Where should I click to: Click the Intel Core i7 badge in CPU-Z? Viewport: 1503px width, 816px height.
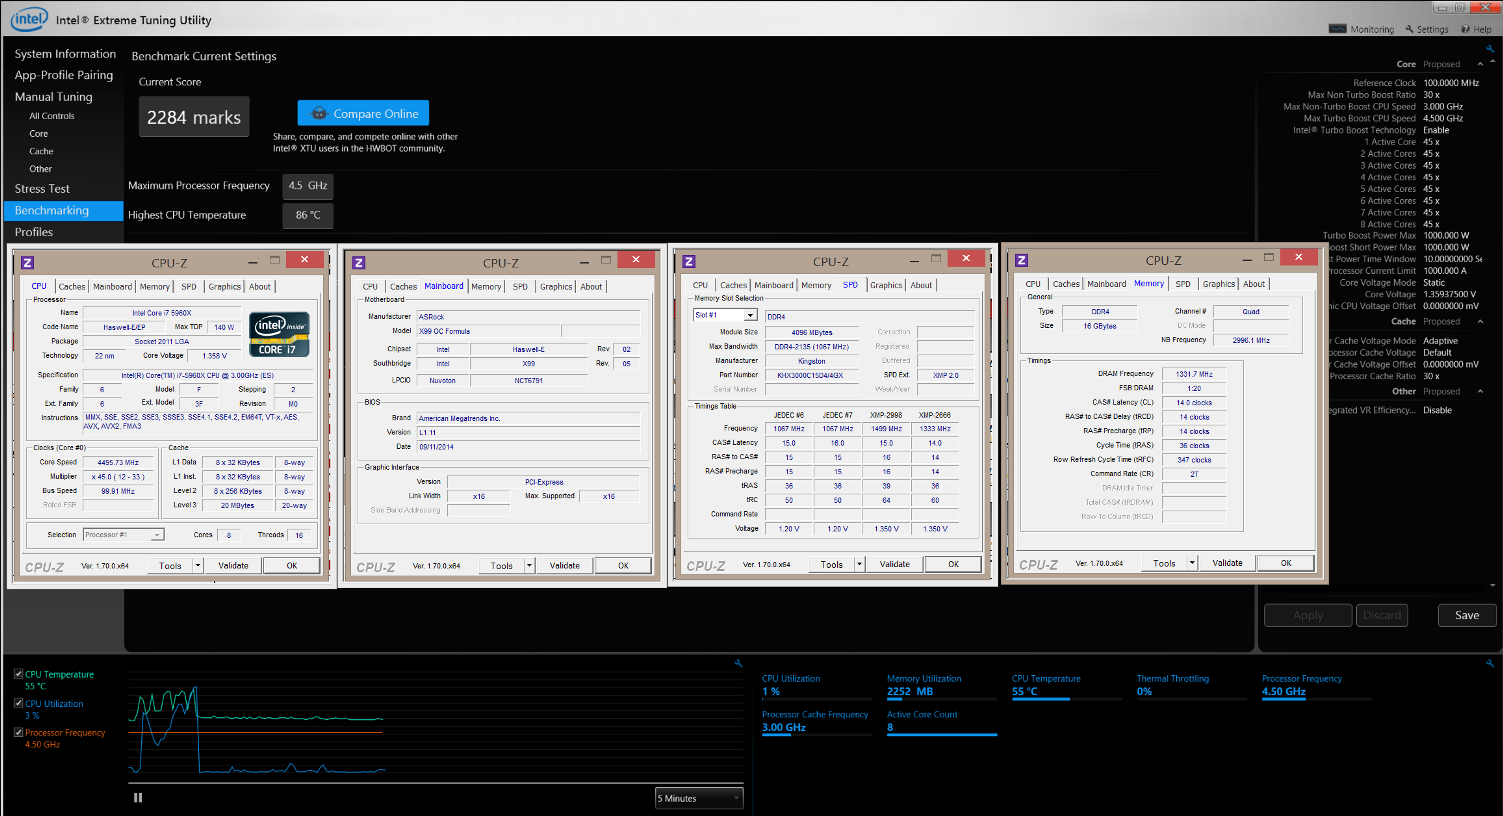[278, 334]
